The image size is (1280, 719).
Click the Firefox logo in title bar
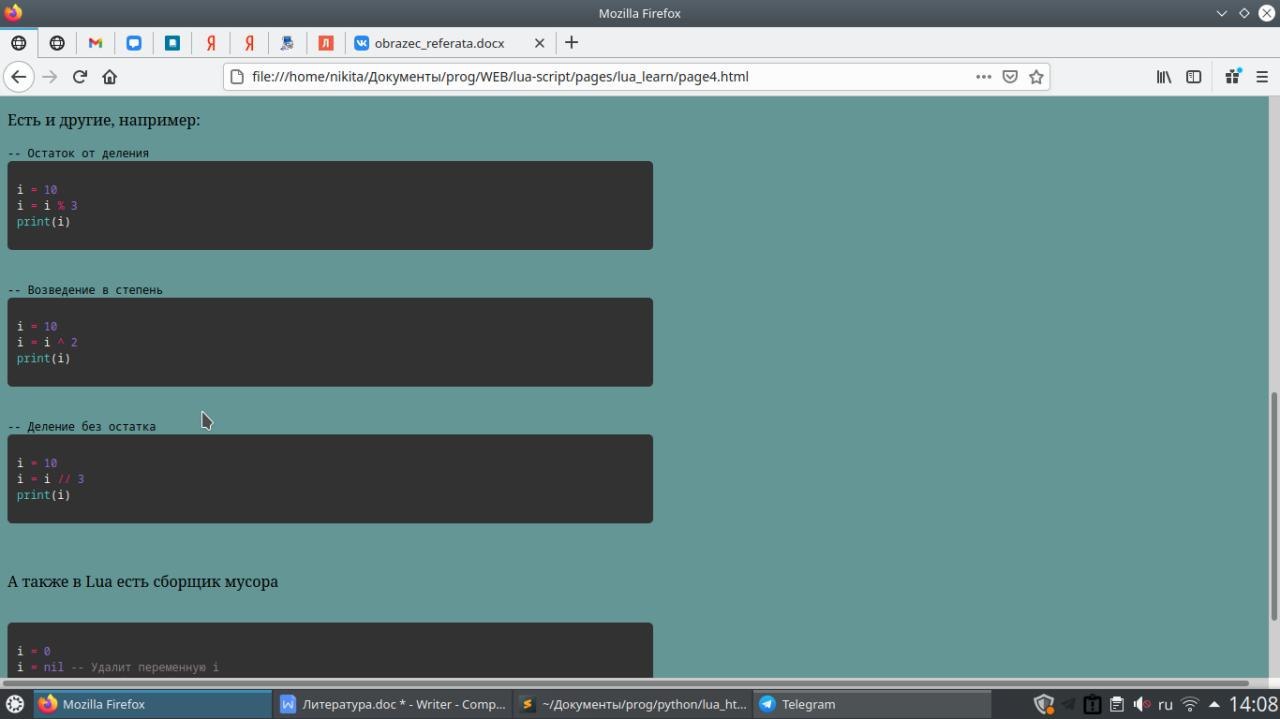coord(13,13)
